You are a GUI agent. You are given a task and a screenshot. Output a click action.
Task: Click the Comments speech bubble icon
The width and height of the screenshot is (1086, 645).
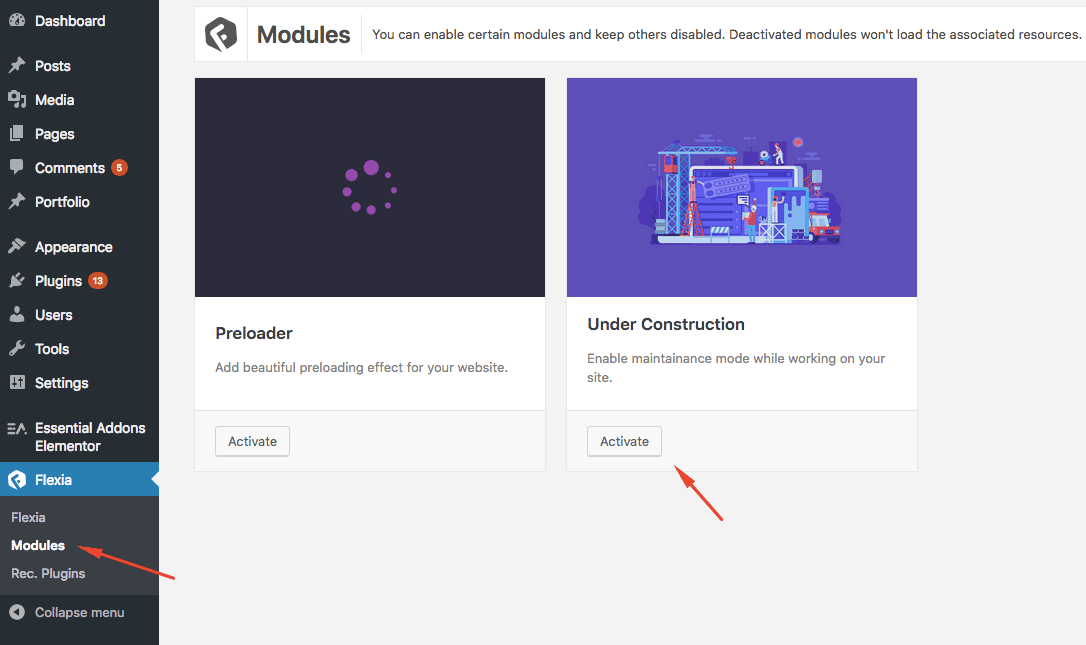coord(17,167)
